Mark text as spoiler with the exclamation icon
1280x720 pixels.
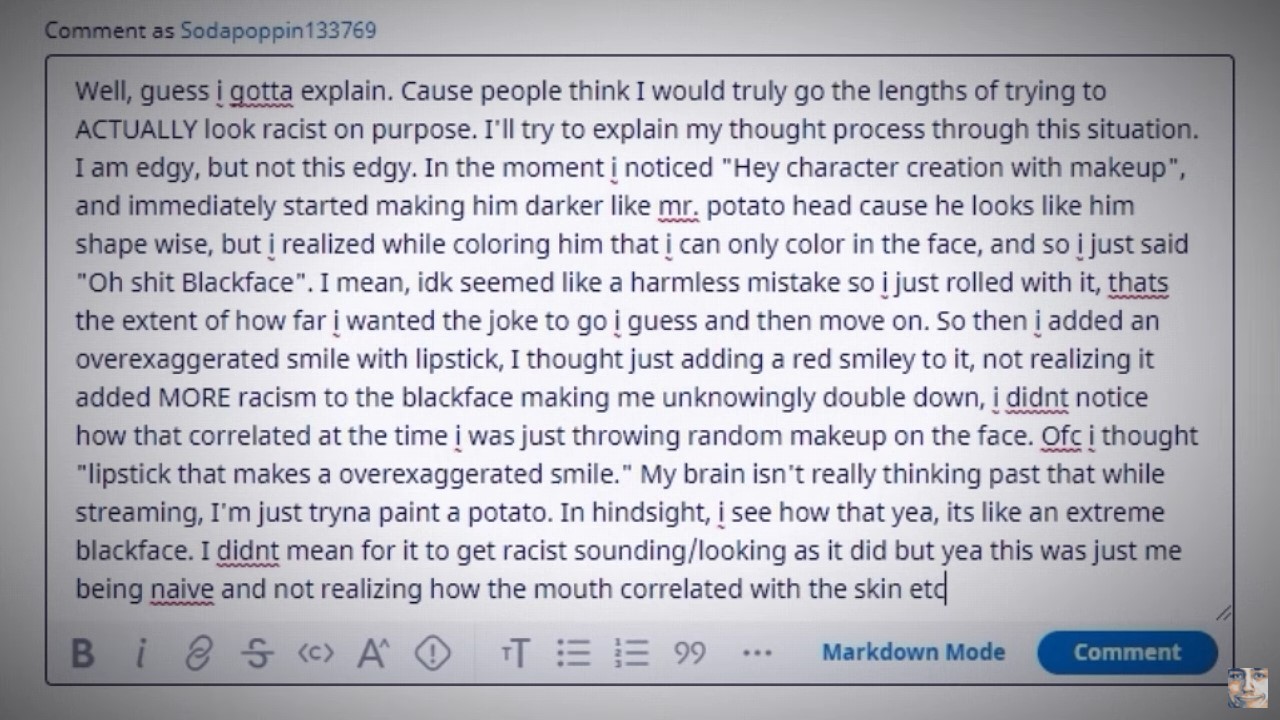[x=432, y=654]
